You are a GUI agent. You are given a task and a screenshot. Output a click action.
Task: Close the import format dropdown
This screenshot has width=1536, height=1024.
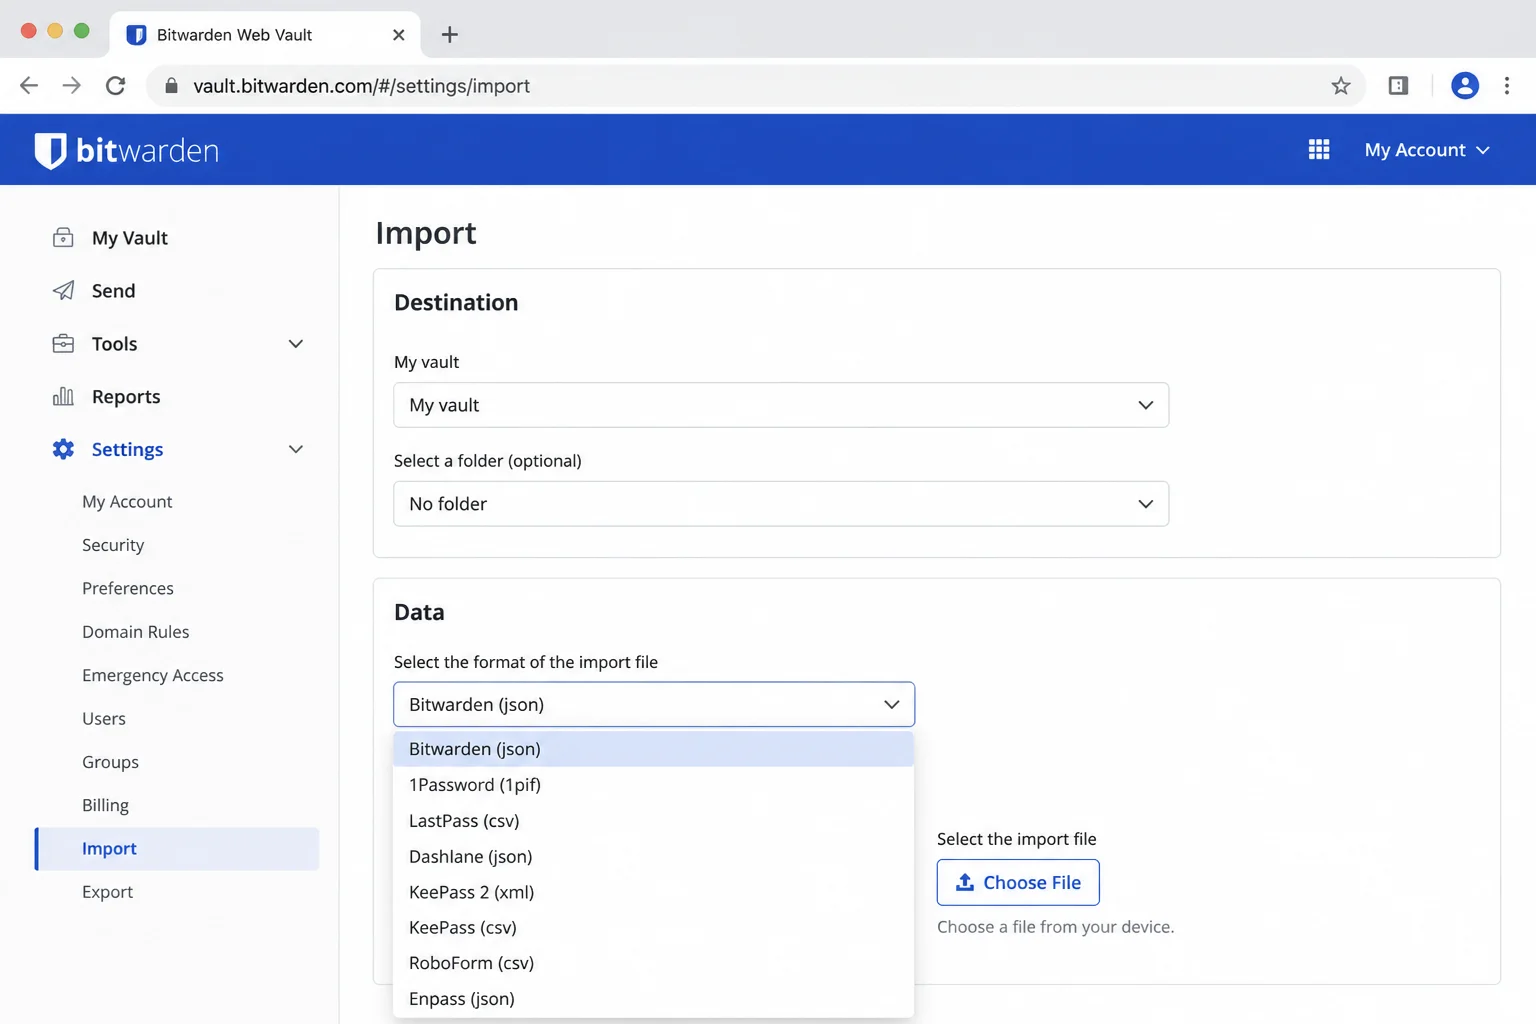pyautogui.click(x=654, y=704)
